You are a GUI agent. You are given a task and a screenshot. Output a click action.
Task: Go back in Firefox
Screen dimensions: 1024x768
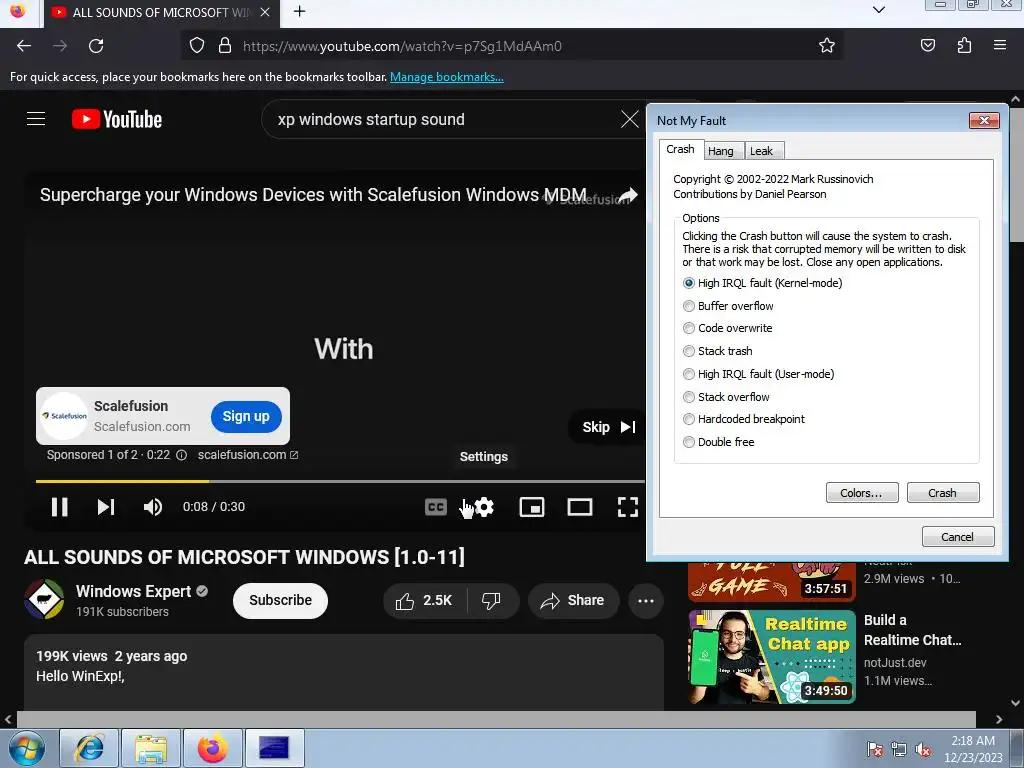[x=24, y=46]
